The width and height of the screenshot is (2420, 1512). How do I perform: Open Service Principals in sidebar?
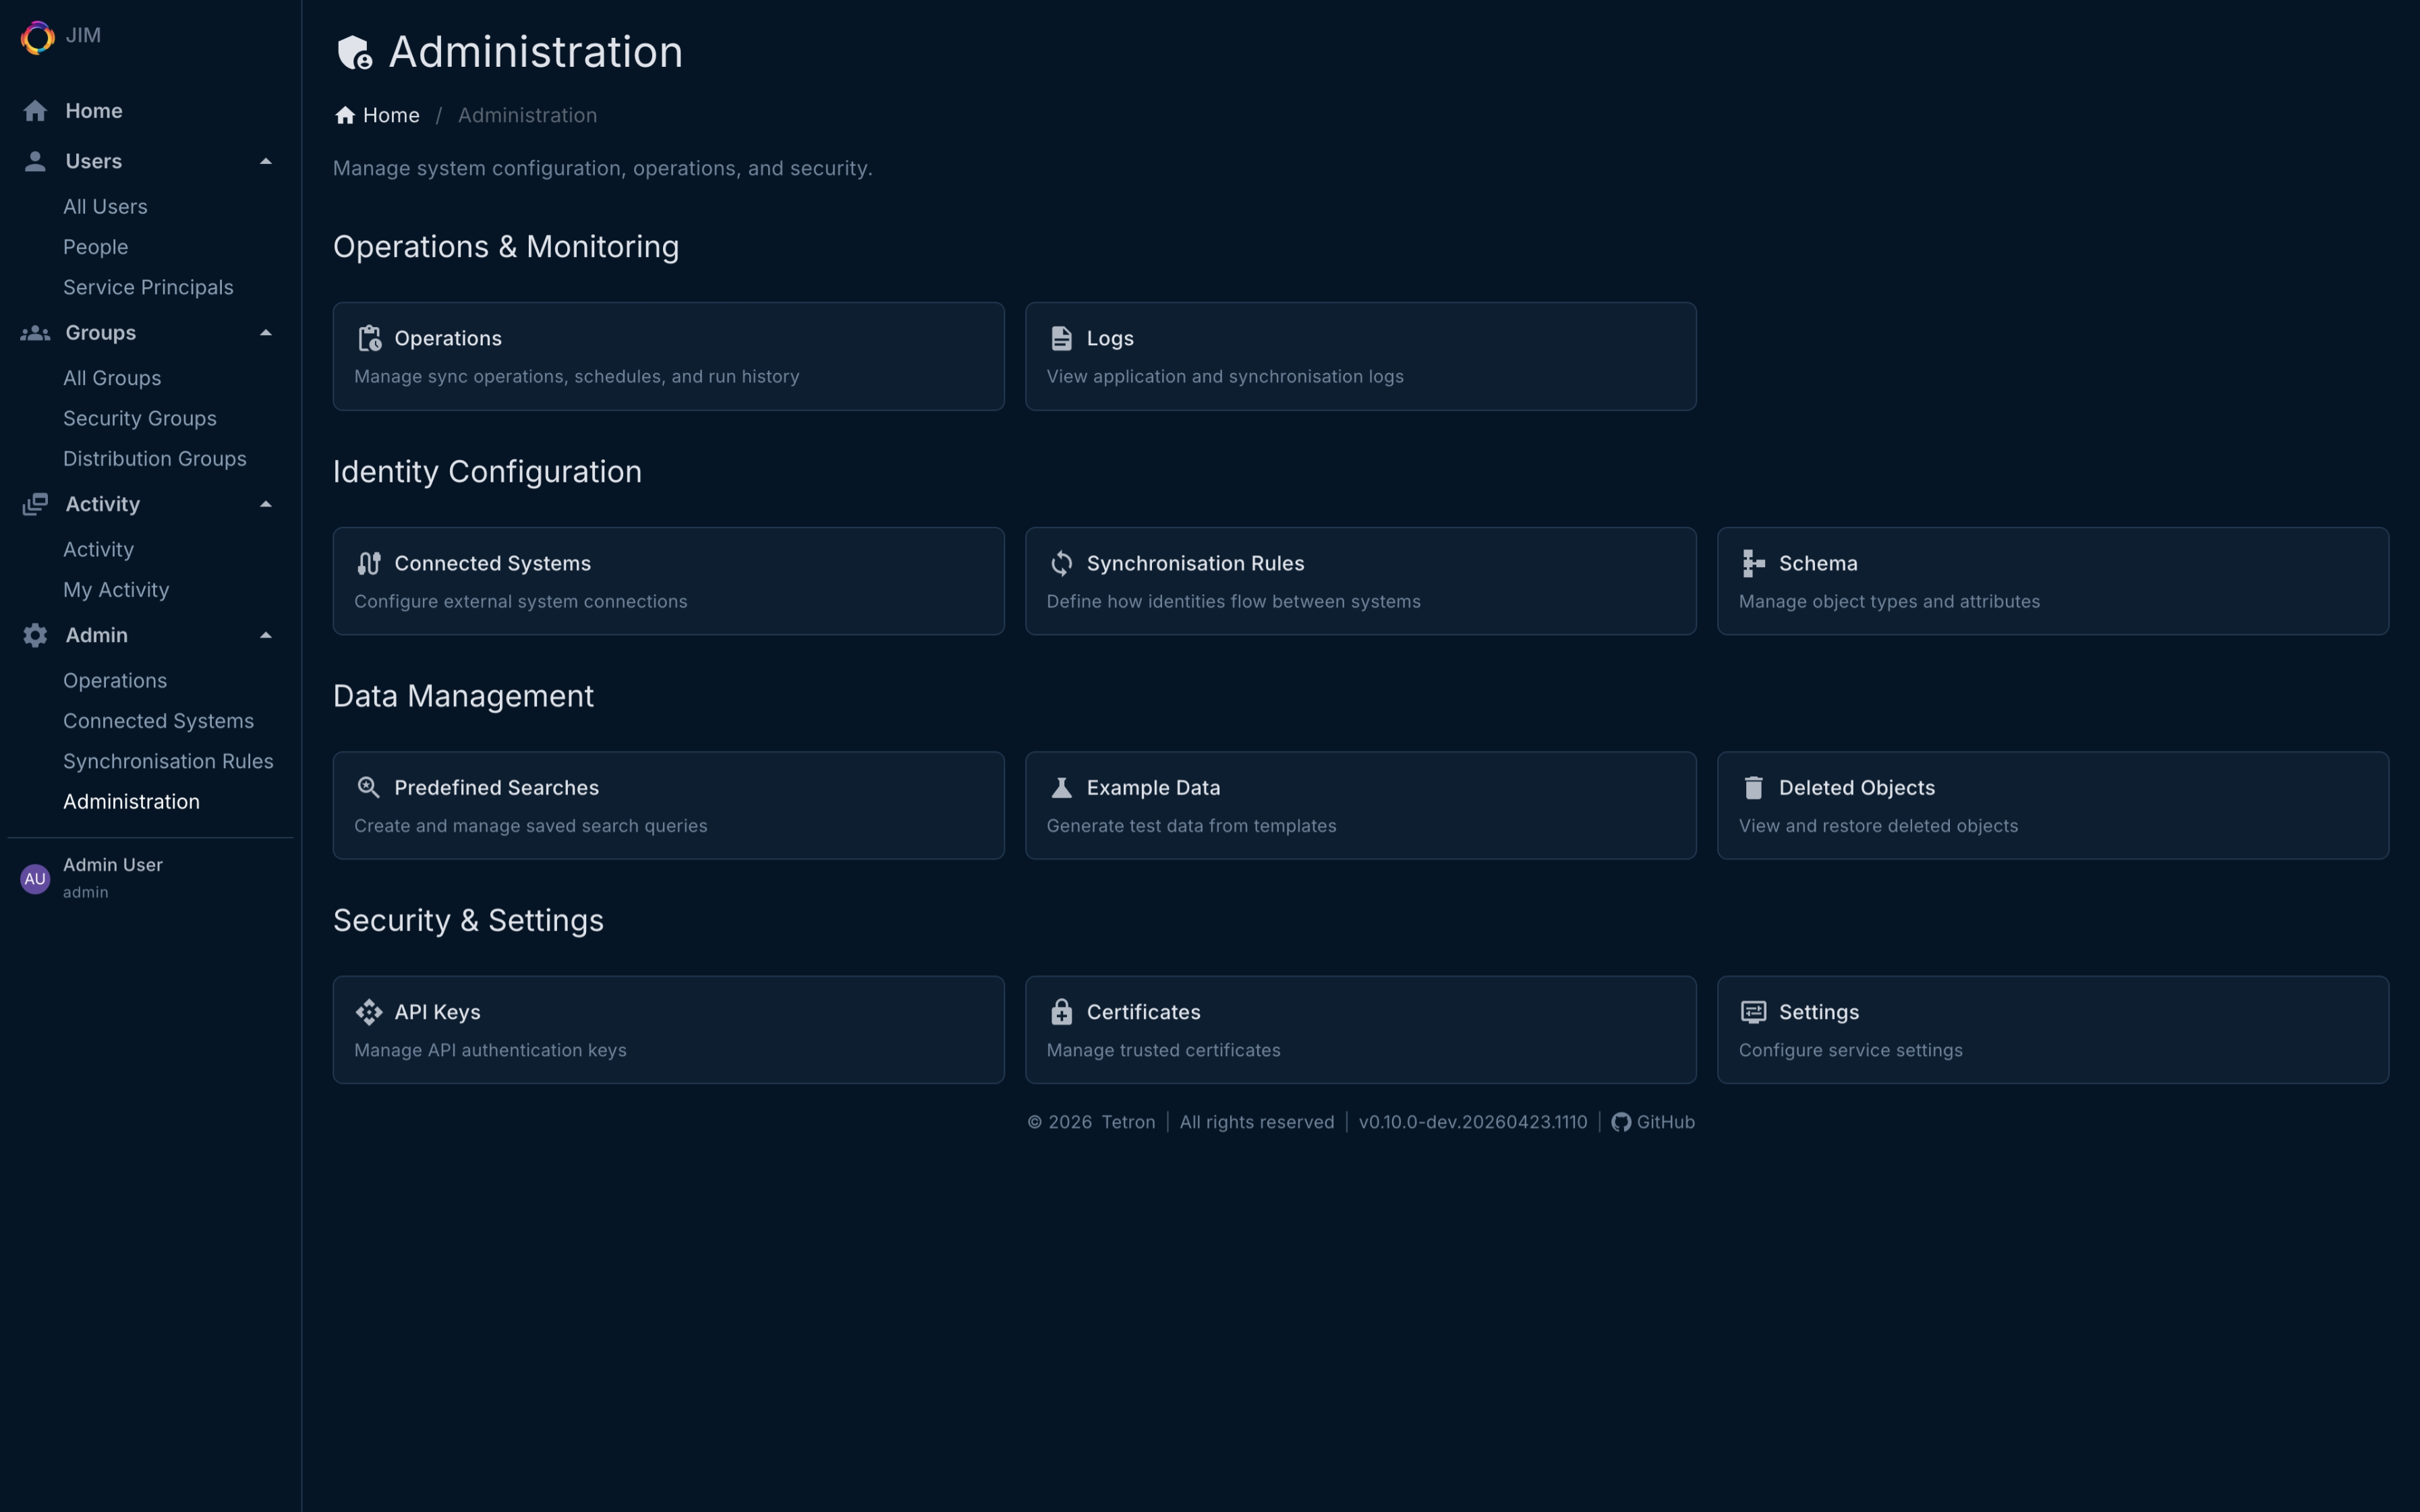pos(148,287)
